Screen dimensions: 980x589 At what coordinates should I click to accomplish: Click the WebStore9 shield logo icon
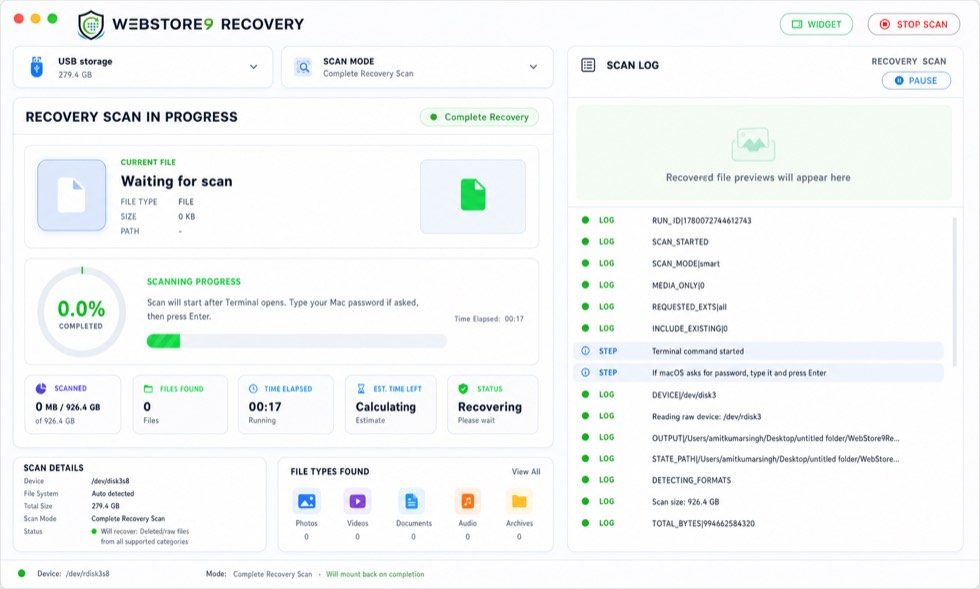tap(91, 25)
